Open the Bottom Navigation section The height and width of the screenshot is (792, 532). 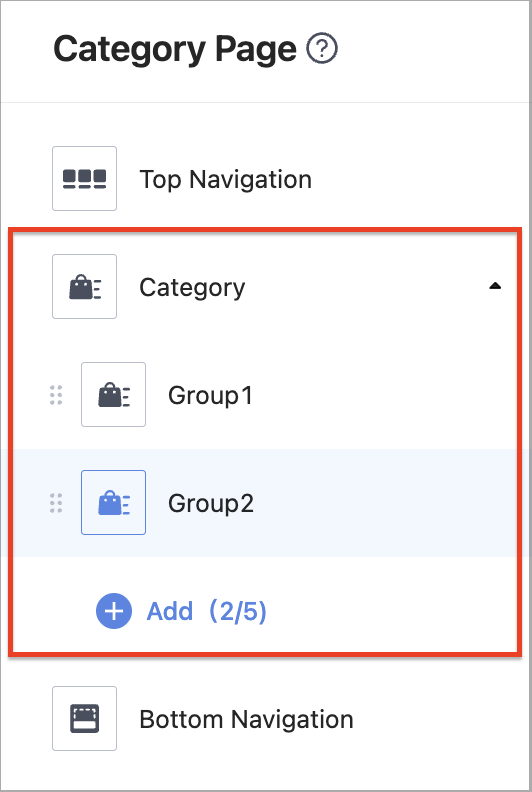(x=246, y=719)
